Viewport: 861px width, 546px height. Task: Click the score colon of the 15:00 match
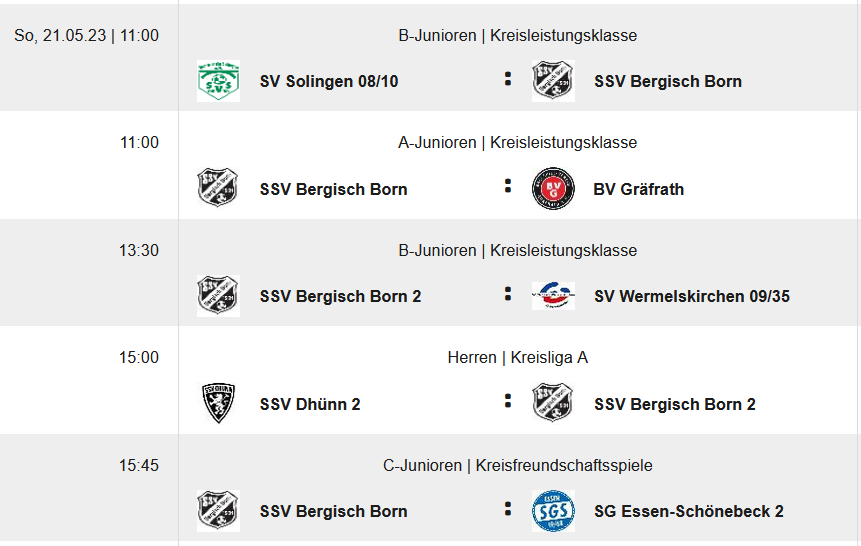508,403
